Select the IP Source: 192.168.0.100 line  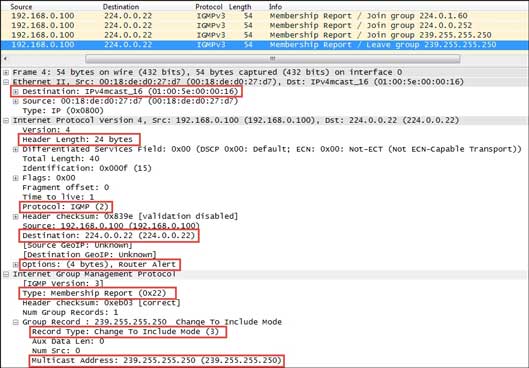(111, 226)
